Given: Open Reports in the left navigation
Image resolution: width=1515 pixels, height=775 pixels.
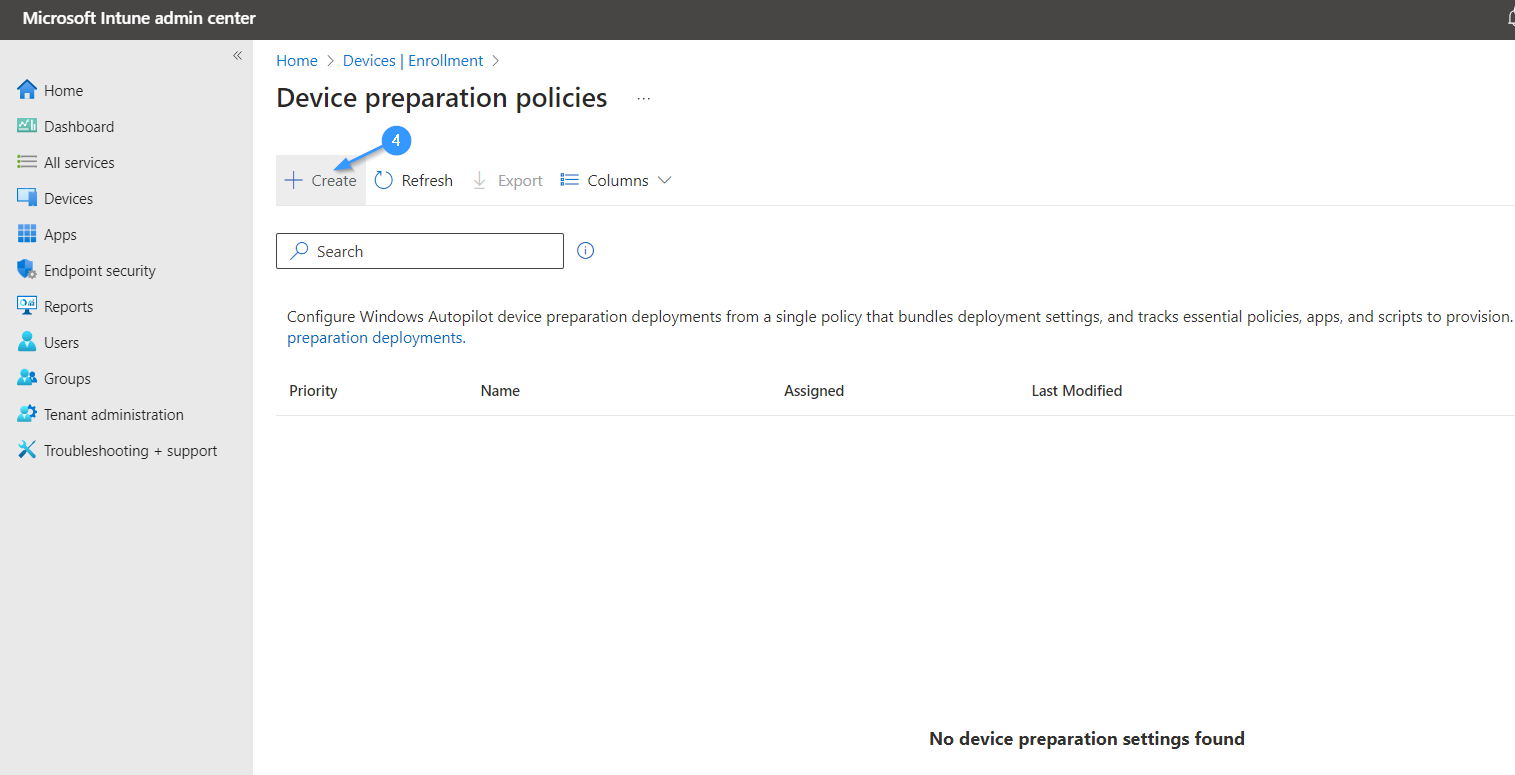Looking at the screenshot, I should pyautogui.click(x=68, y=306).
